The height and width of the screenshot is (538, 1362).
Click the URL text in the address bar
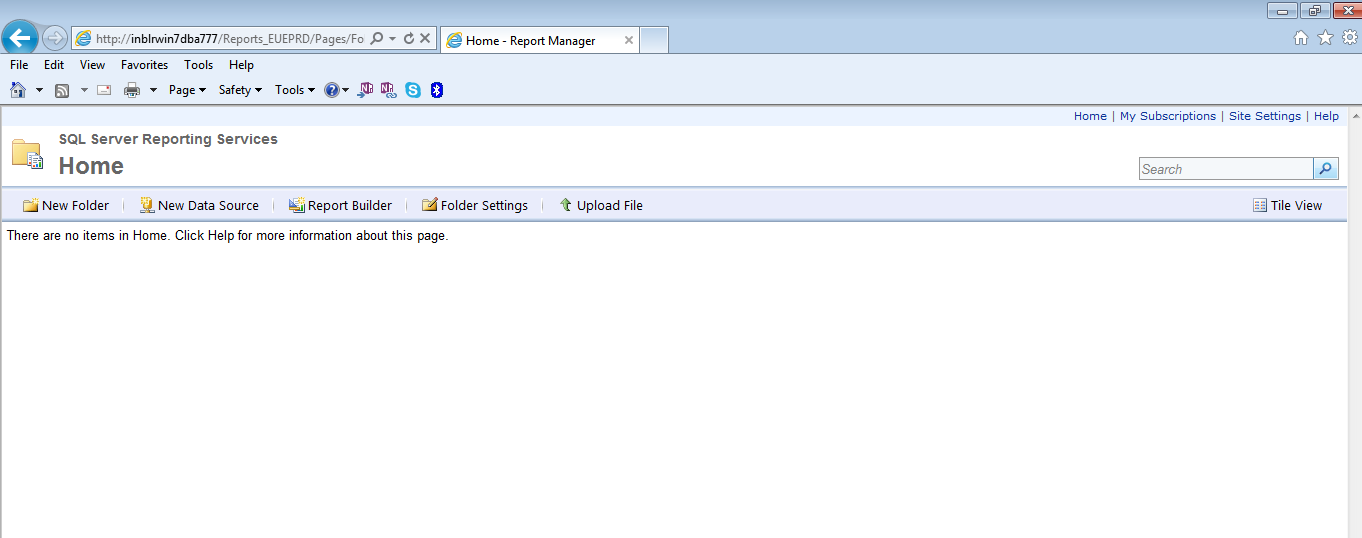[229, 39]
